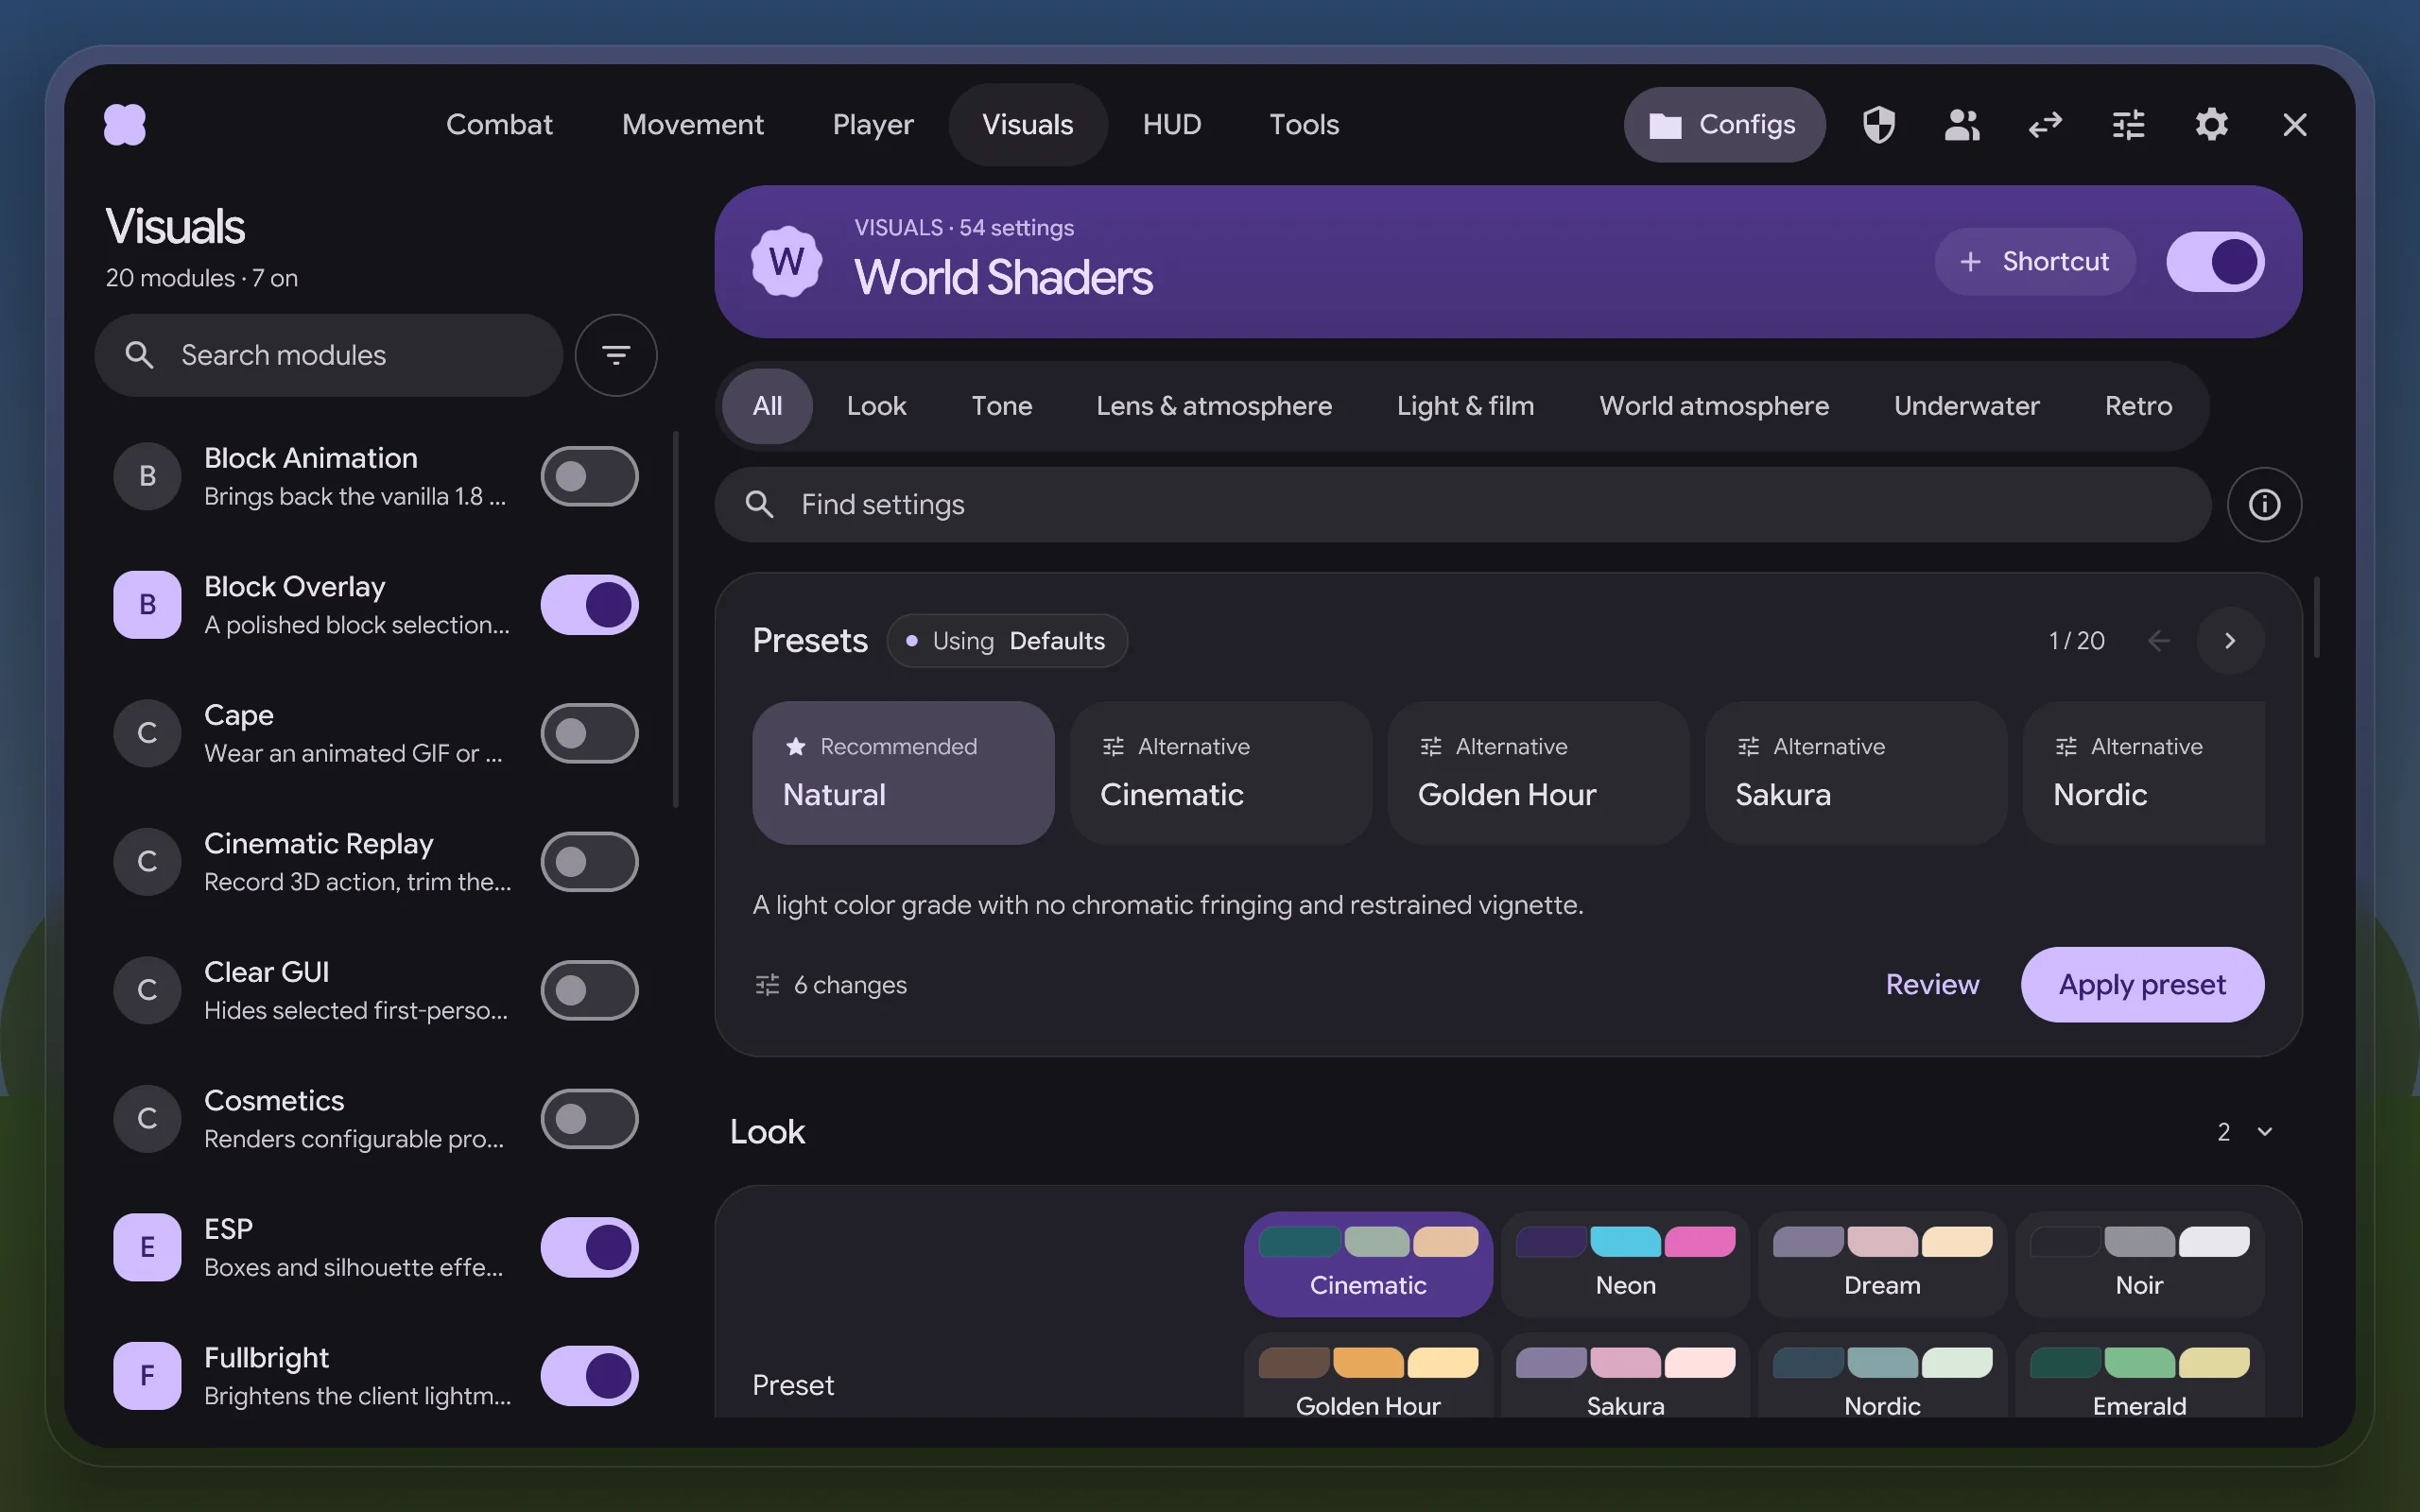Turn off the ESP toggle

pyautogui.click(x=589, y=1247)
